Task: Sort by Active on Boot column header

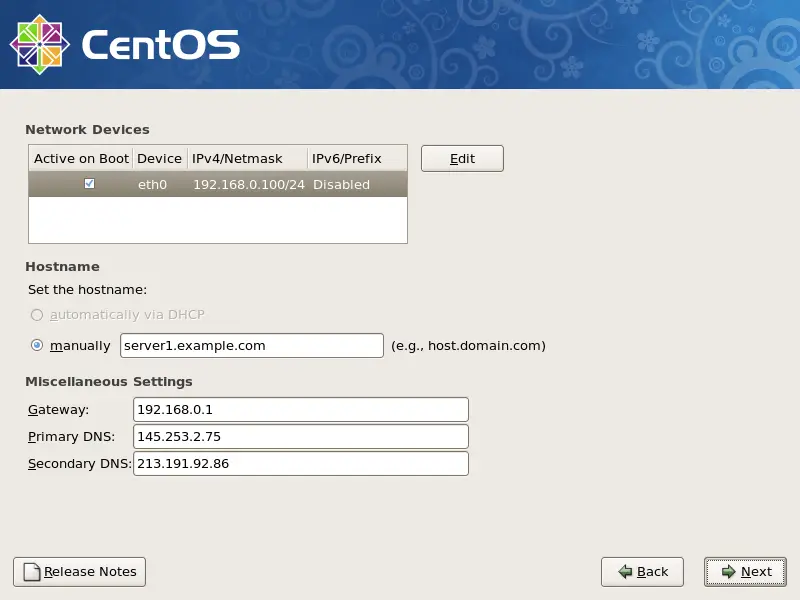Action: 81,158
